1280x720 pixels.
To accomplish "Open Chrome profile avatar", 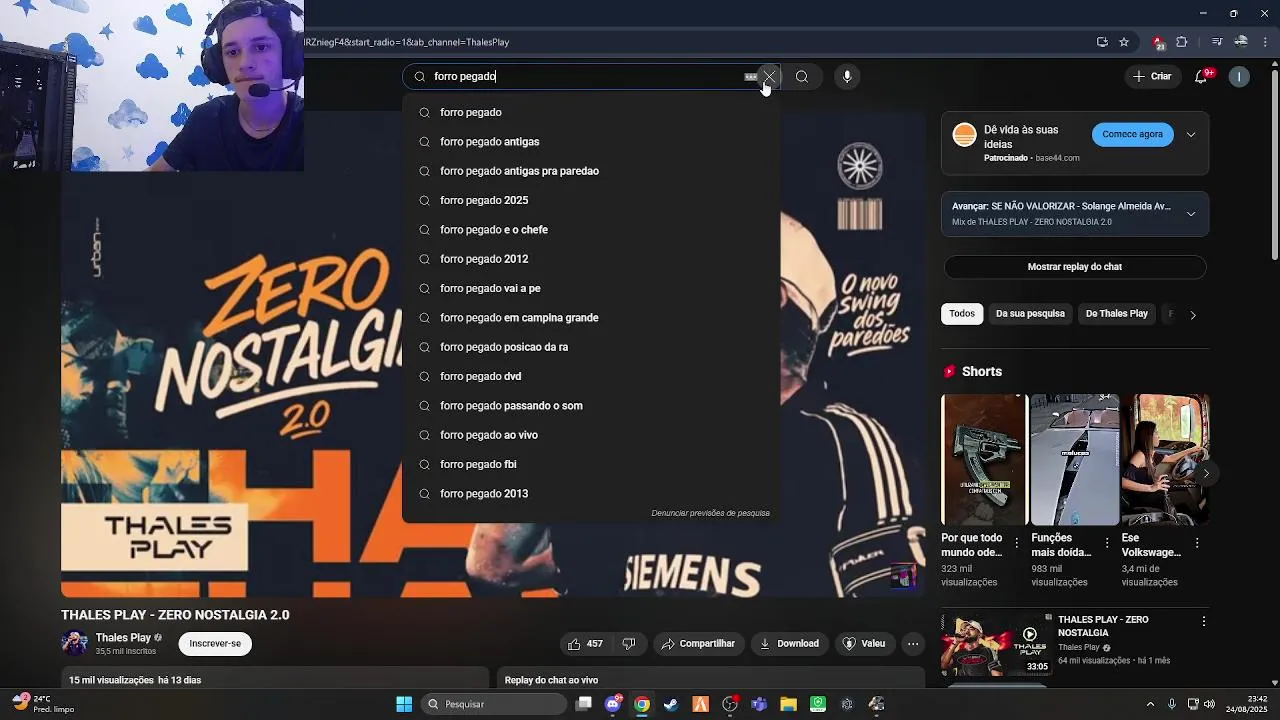I will 1241,42.
